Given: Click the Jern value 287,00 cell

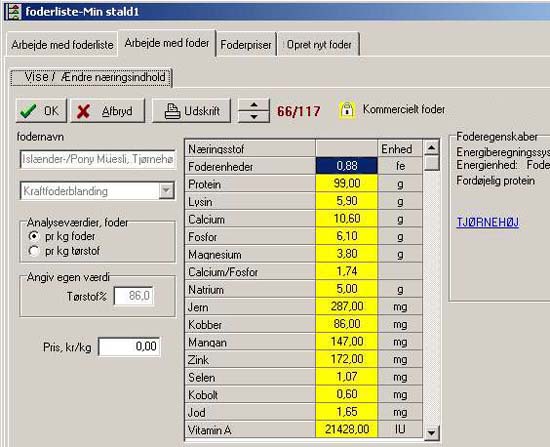Looking at the screenshot, I should (x=347, y=306).
